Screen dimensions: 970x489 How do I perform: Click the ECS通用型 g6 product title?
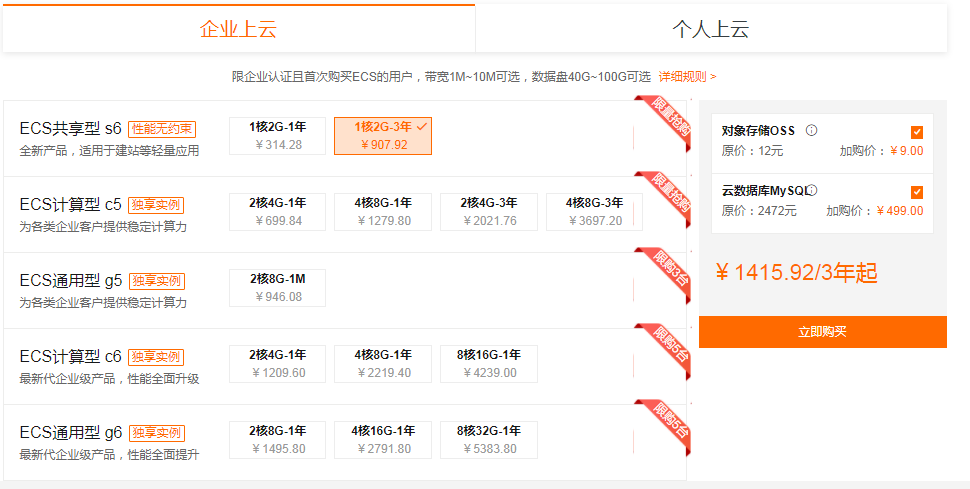click(71, 432)
